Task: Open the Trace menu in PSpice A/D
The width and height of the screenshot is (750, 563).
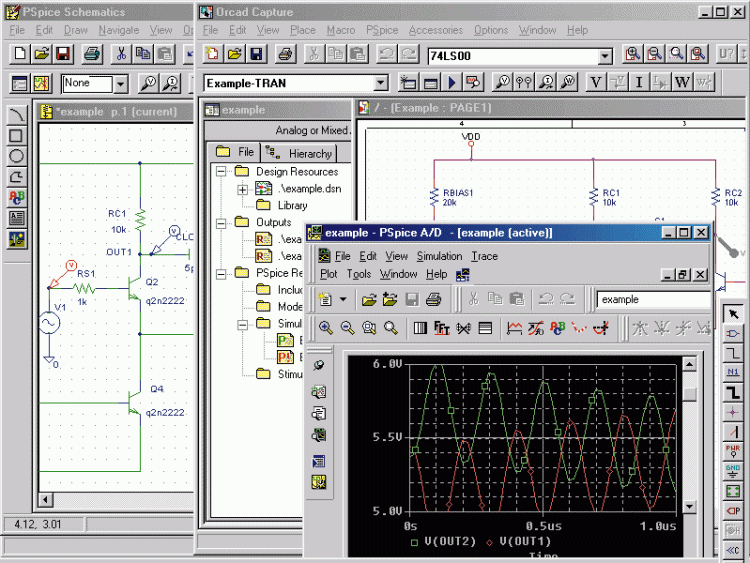Action: (x=485, y=256)
